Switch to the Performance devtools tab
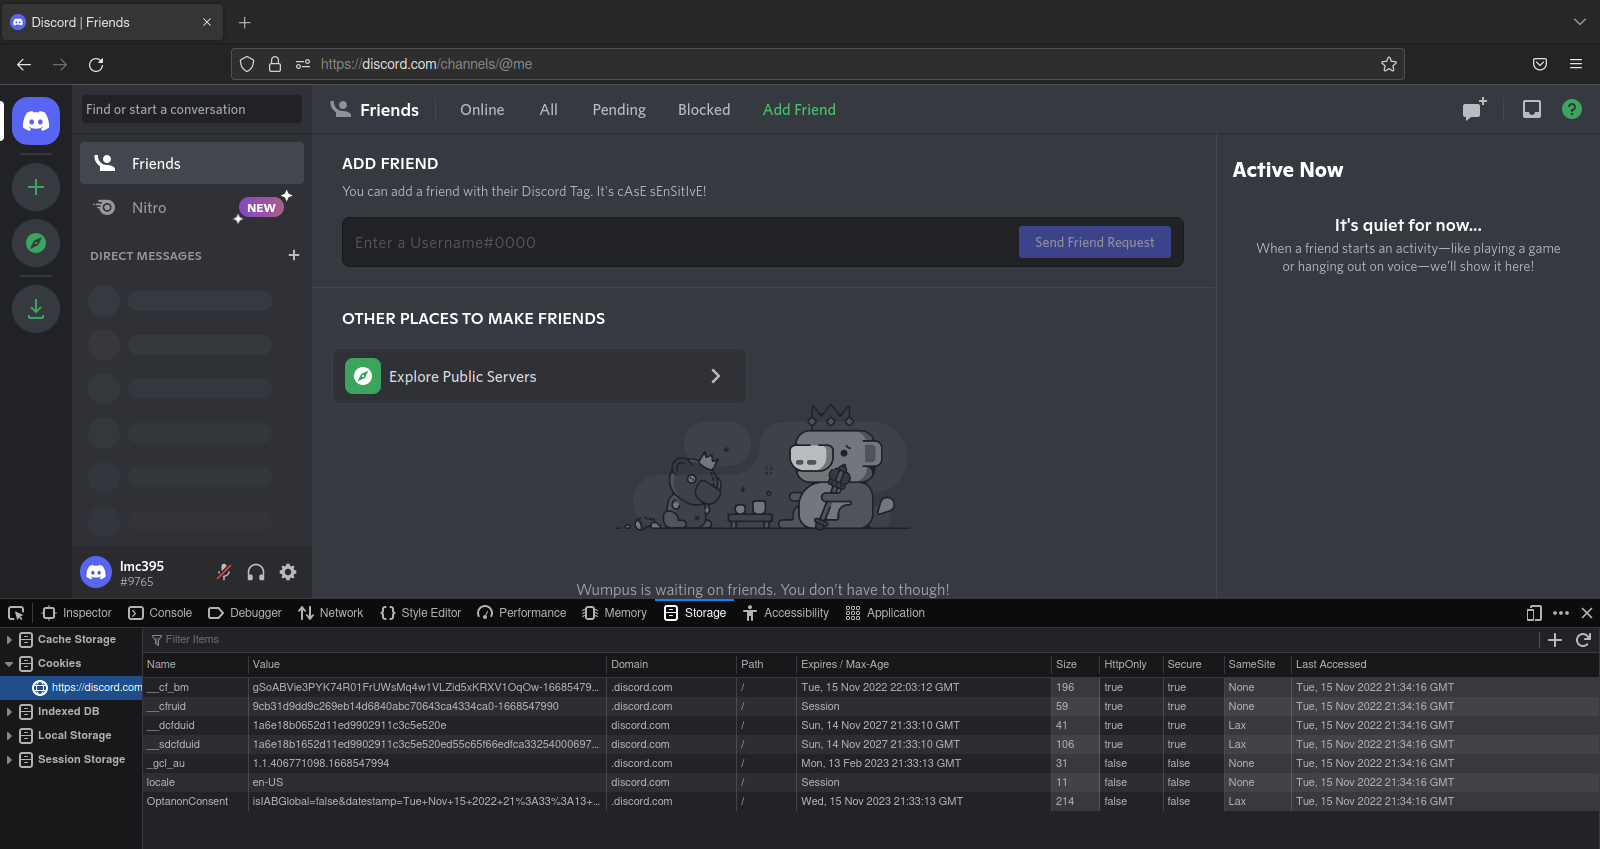 [522, 613]
